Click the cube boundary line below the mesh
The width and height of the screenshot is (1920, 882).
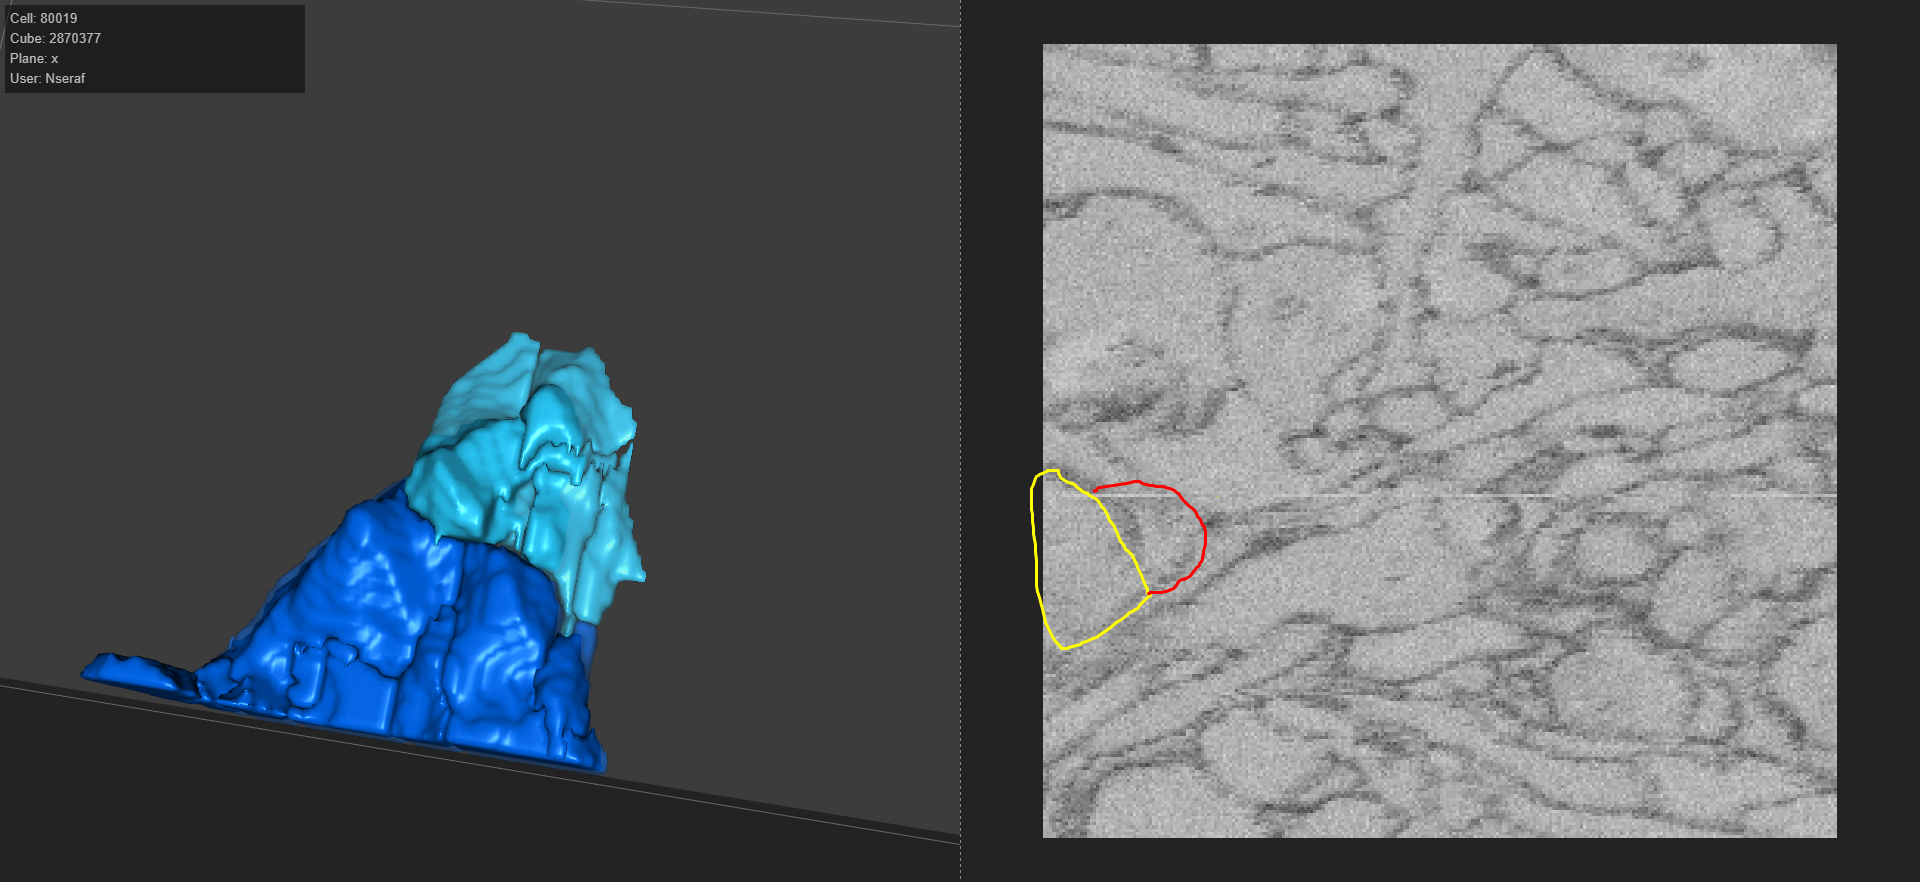(700, 790)
